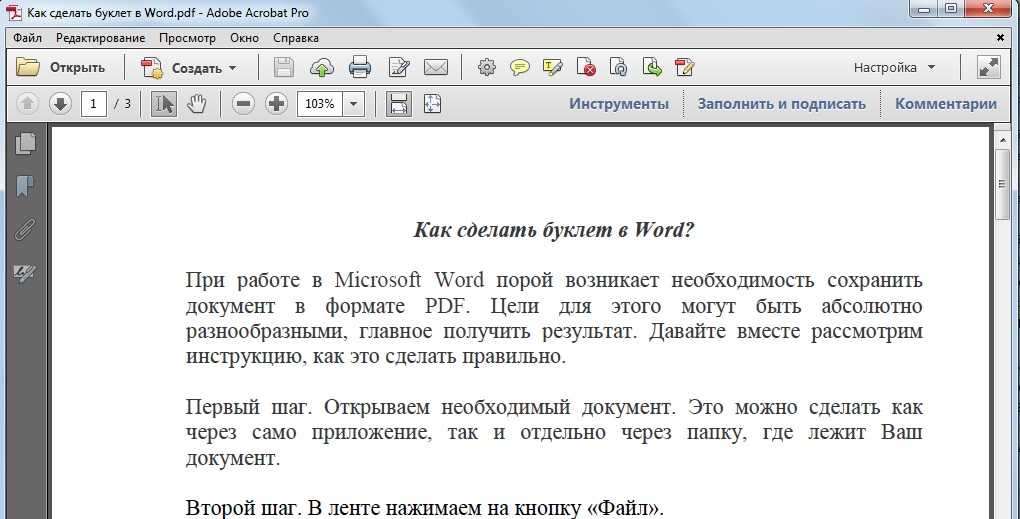Toggle fit width scrolling mode
1020x519 pixels.
tap(398, 103)
